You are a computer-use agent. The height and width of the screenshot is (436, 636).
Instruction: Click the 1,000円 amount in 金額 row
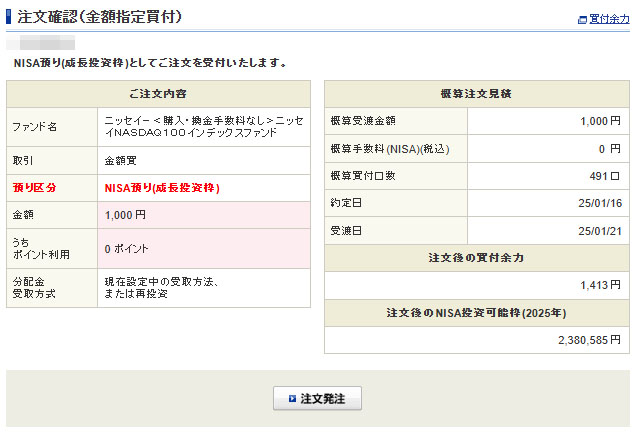point(125,214)
